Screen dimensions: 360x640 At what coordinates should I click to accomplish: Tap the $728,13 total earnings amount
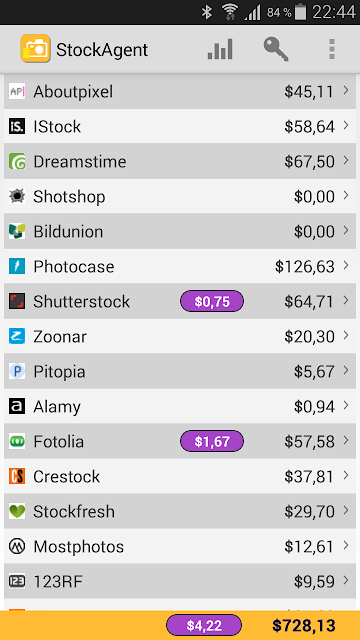pos(304,625)
